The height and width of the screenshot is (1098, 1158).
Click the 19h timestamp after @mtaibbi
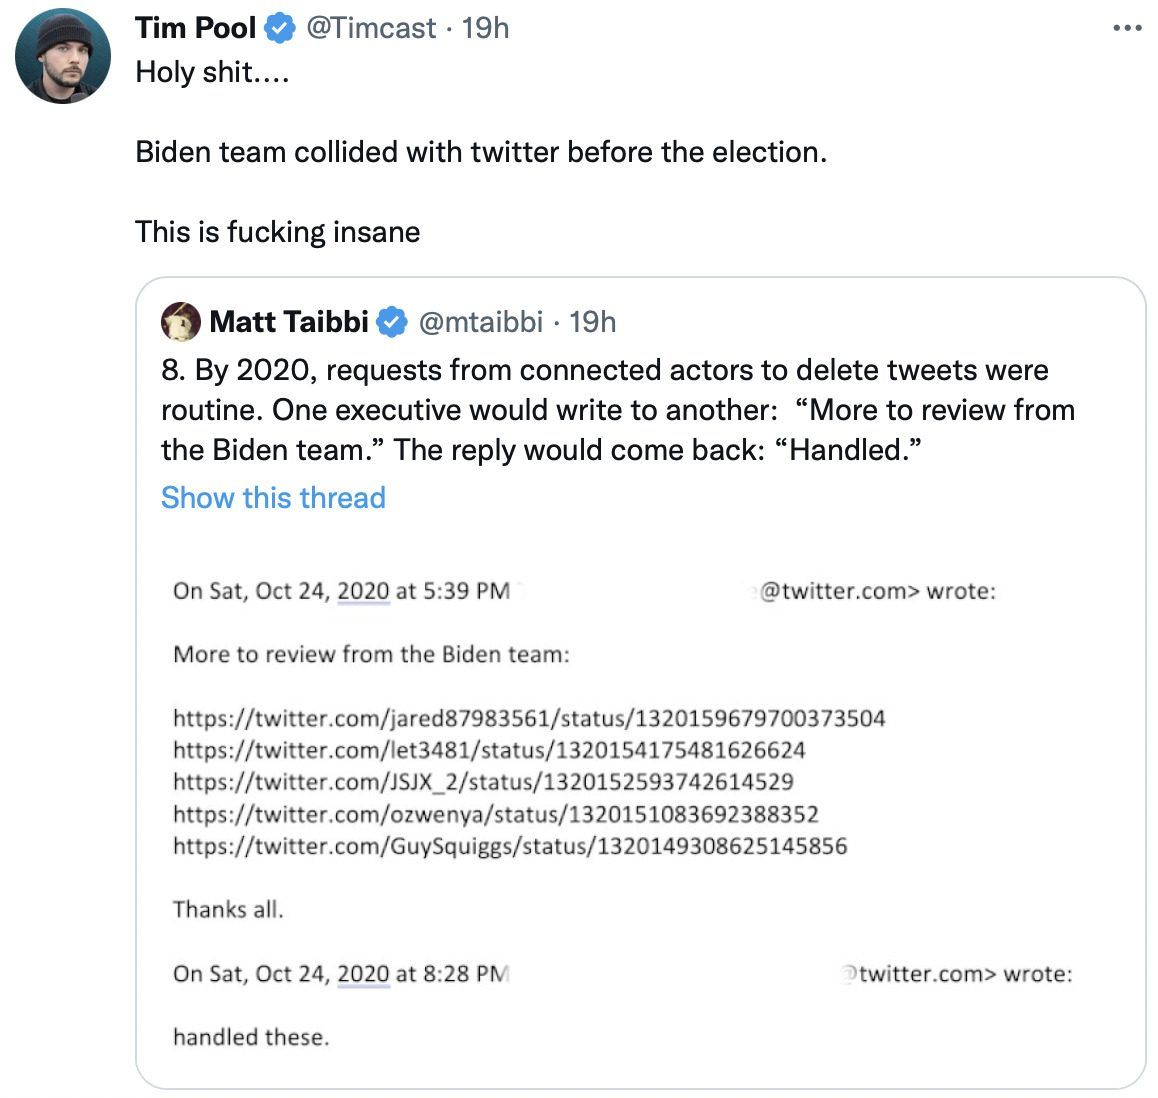click(593, 322)
